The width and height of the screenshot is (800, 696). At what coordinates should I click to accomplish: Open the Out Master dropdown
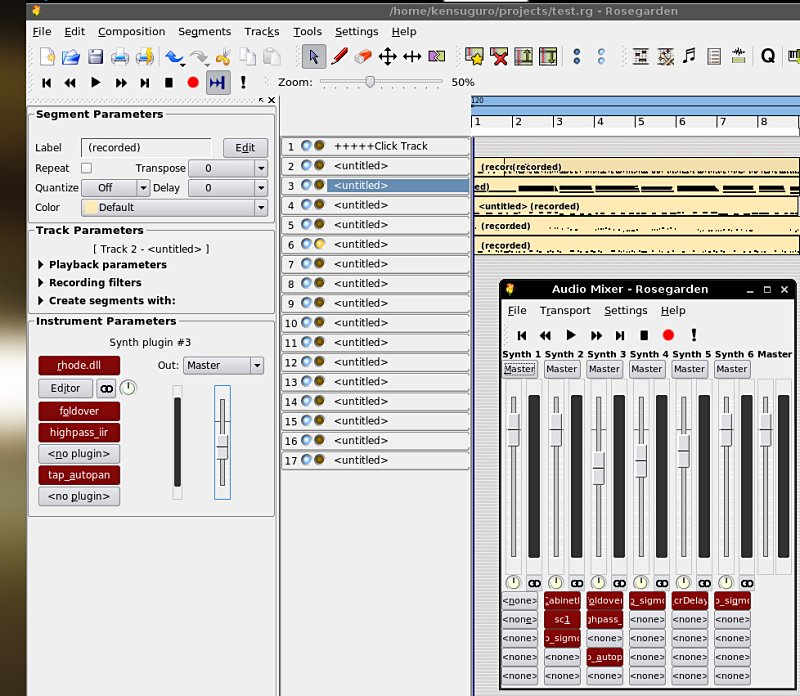click(223, 365)
